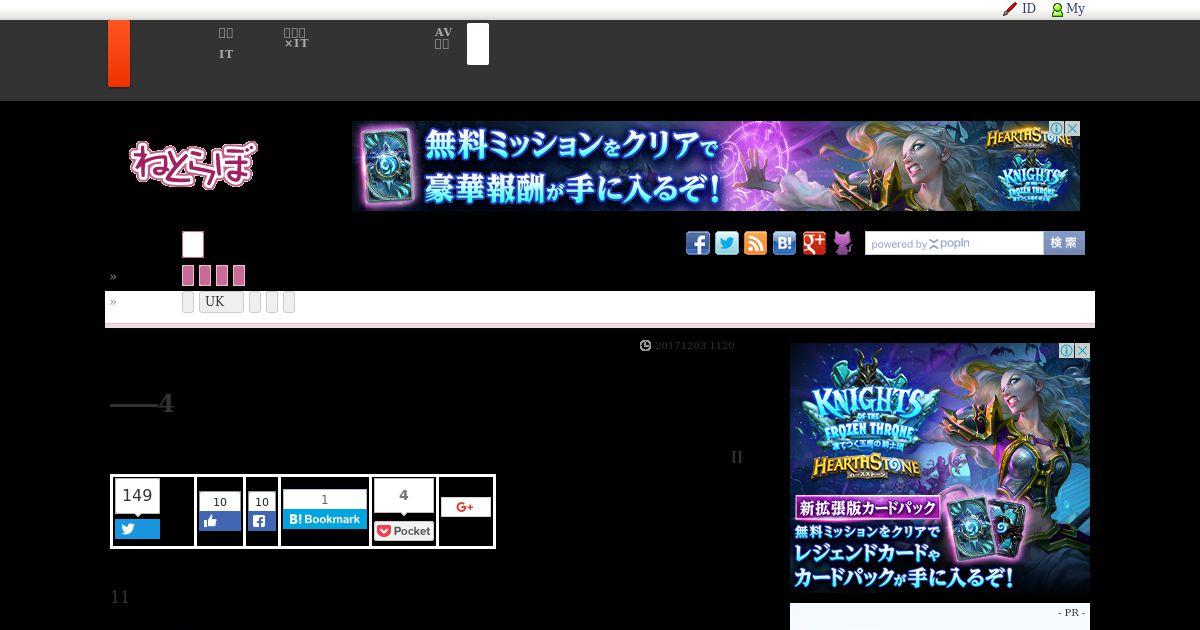Click the '- PR -' label in sidebar
1200x630 pixels.
(1071, 612)
